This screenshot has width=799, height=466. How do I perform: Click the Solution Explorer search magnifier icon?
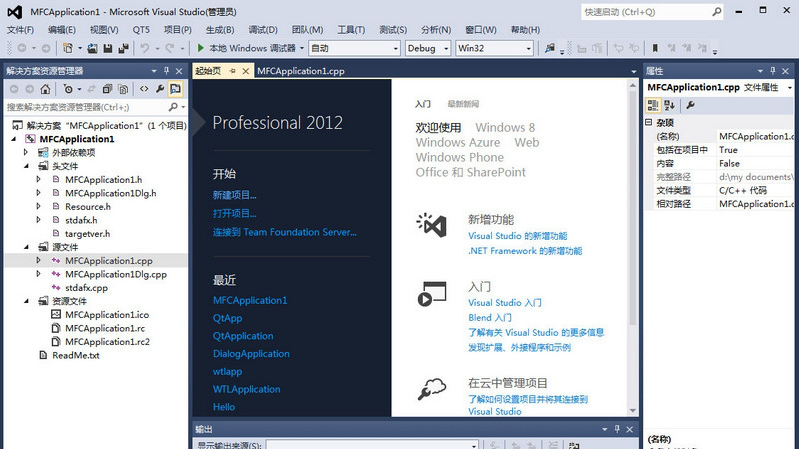coord(173,107)
